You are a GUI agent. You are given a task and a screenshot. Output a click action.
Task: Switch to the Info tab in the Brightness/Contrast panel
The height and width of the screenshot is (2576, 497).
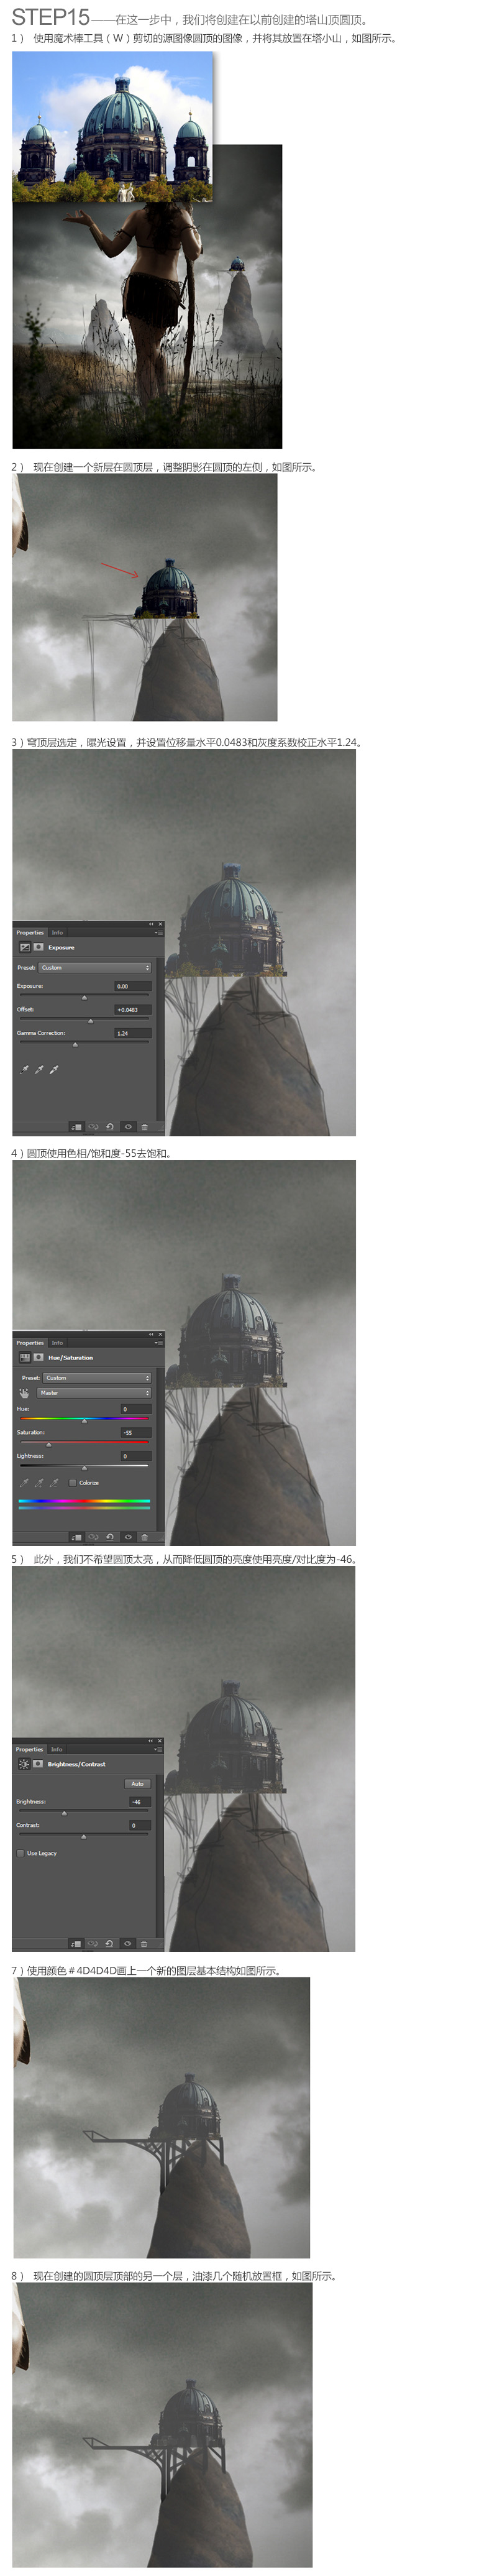pos(57,1749)
